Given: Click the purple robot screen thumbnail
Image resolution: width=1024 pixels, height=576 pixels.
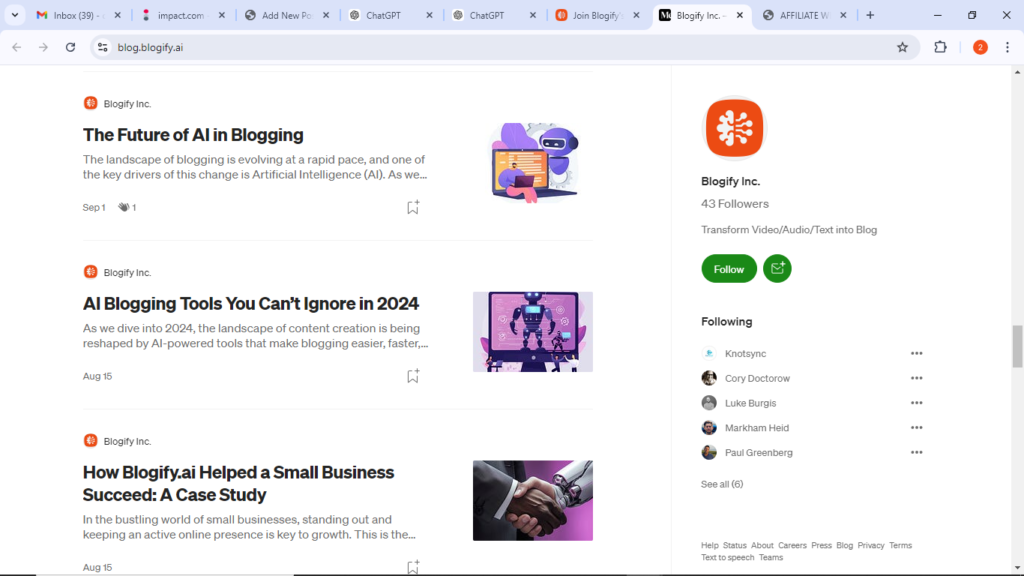Looking at the screenshot, I should point(533,332).
